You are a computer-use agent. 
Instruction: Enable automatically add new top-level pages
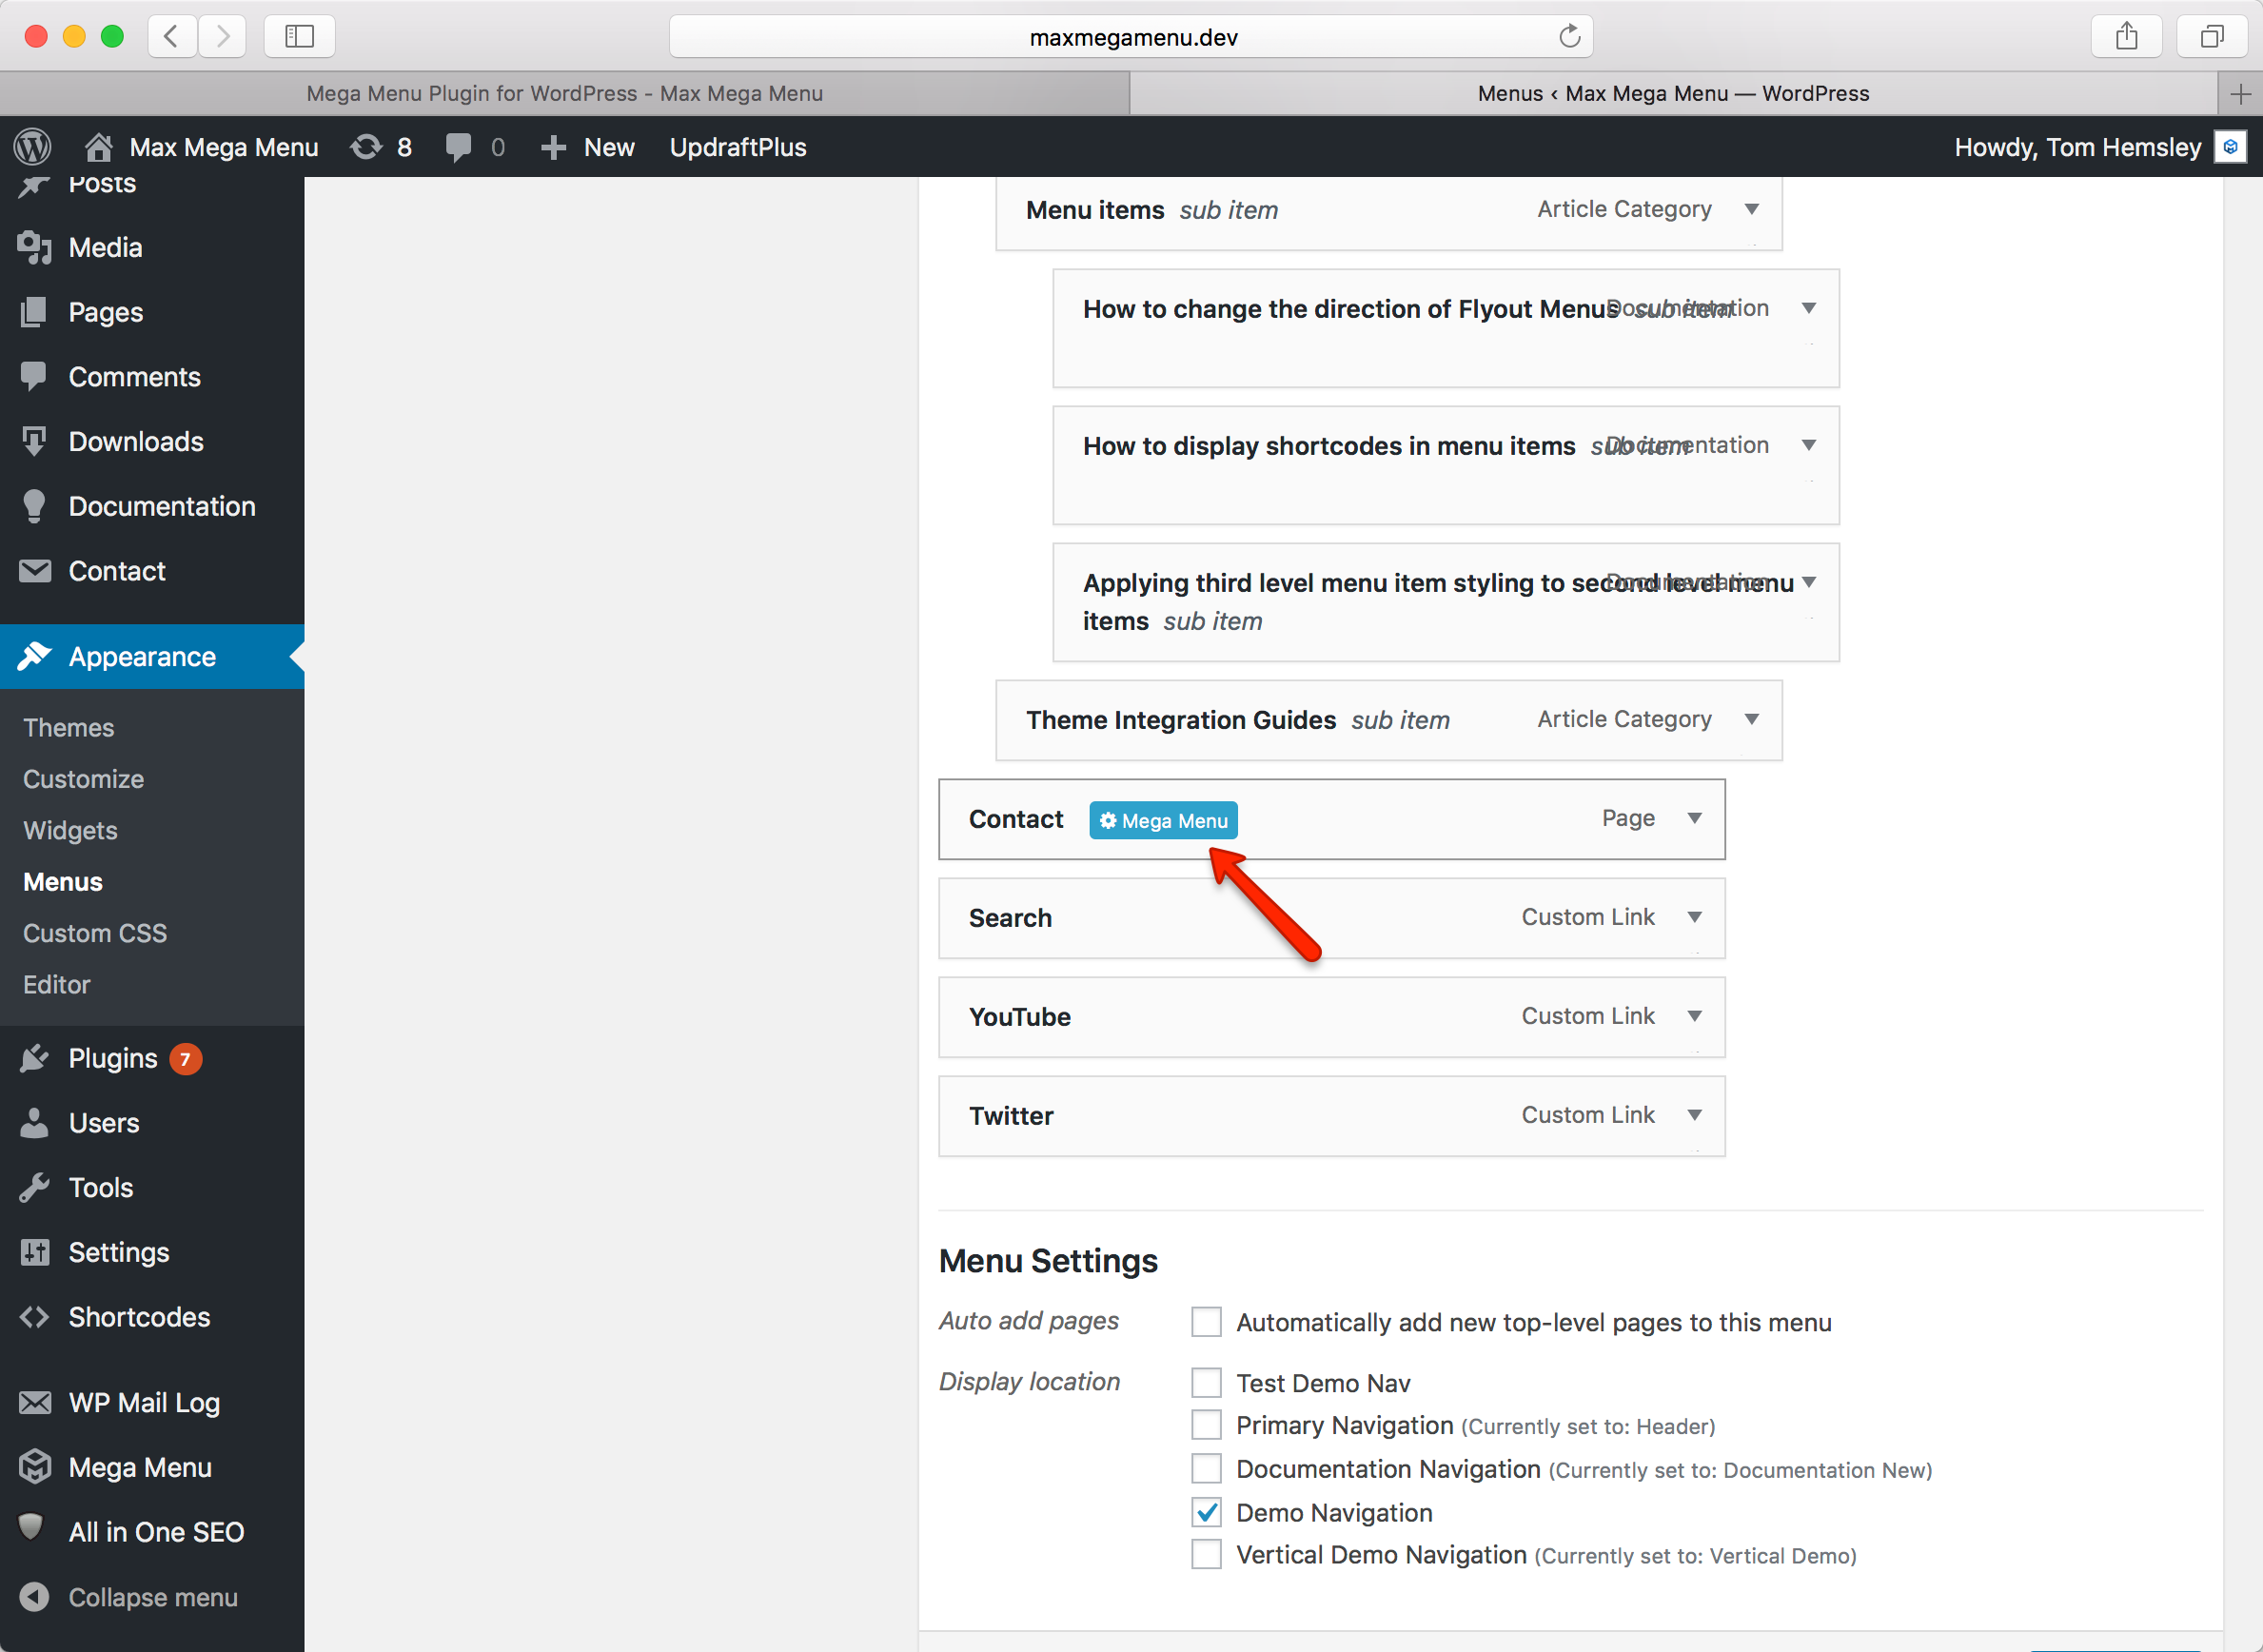coord(1206,1322)
